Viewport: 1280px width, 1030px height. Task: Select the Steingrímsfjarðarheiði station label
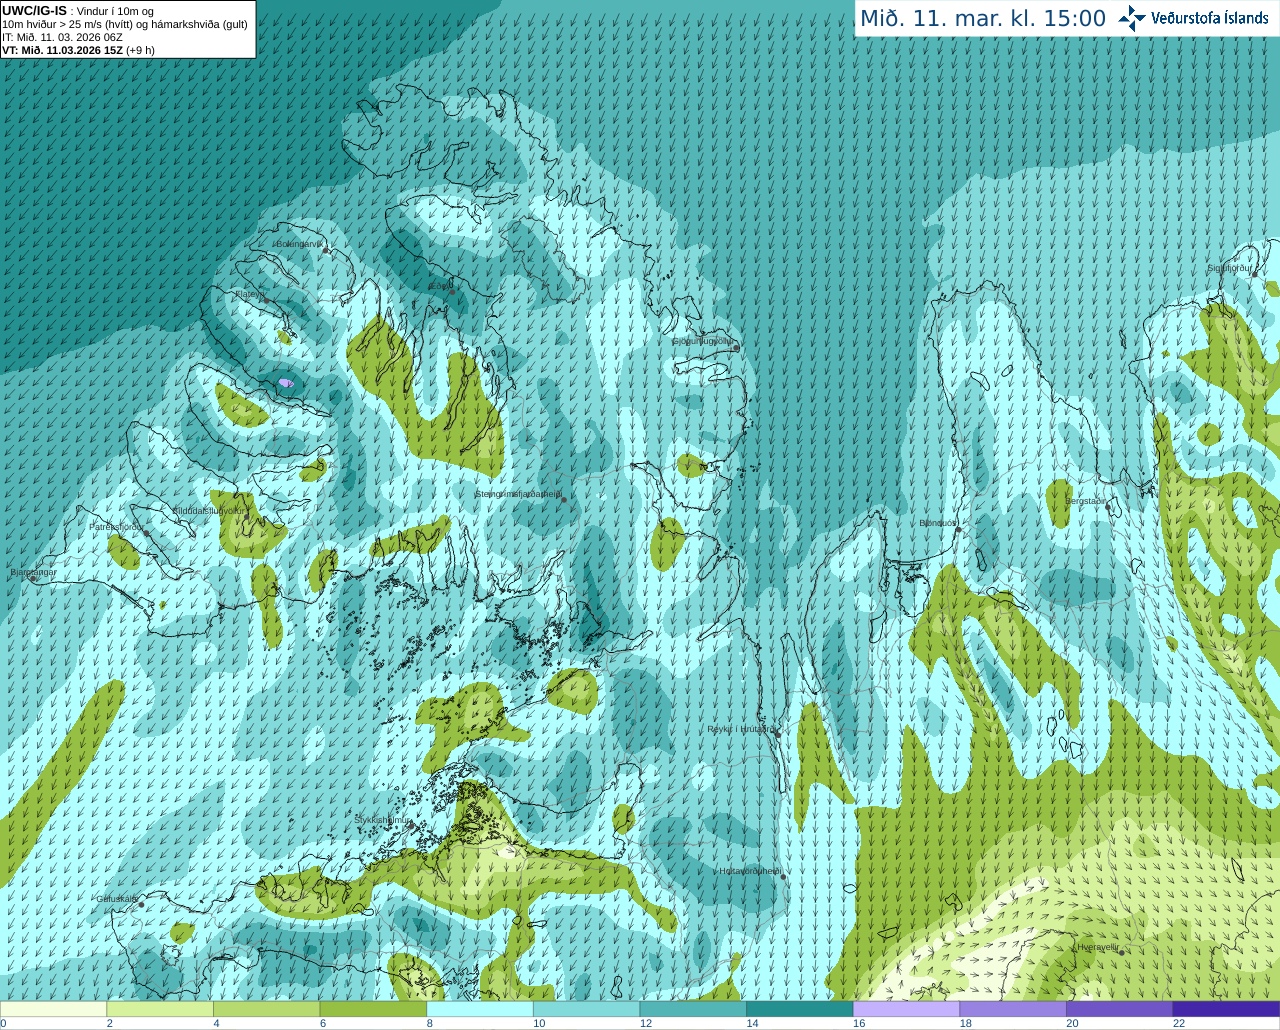coord(517,494)
